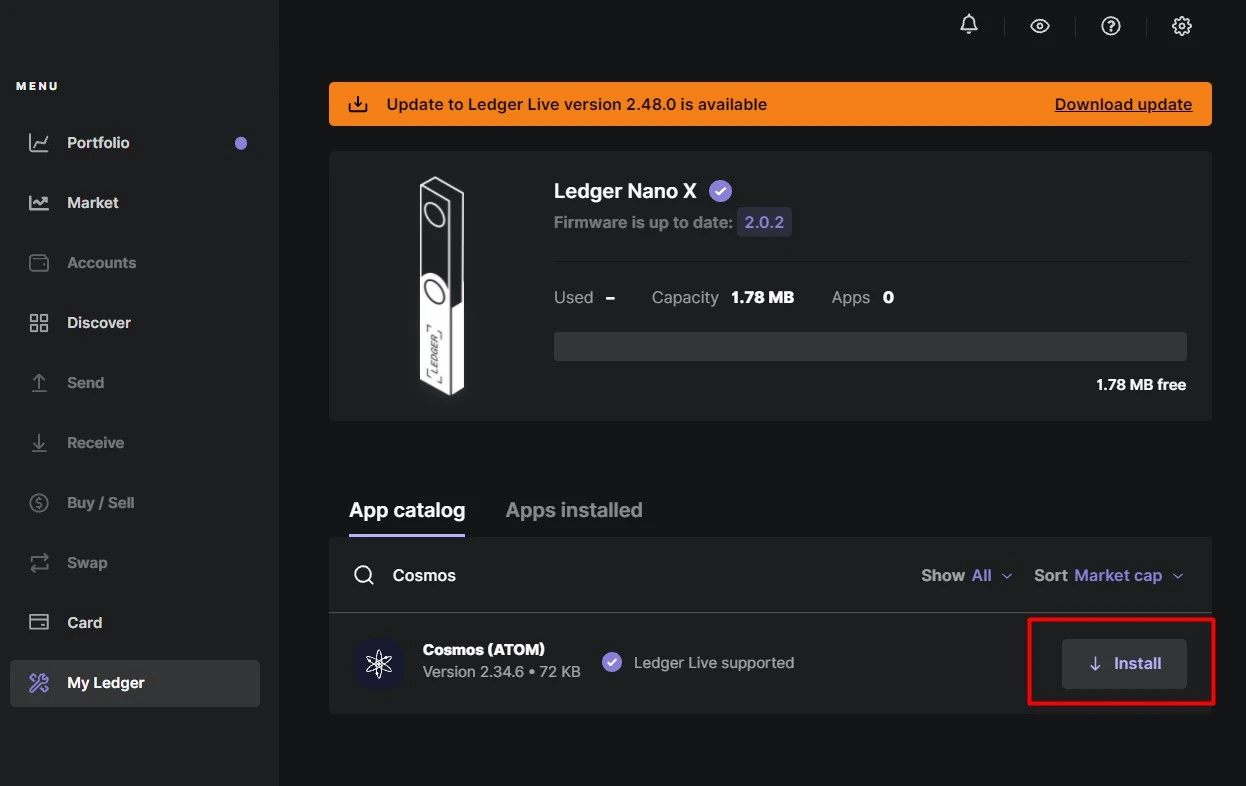This screenshot has height=786, width=1246.
Task: Click the Discover grid icon
Action: click(39, 323)
